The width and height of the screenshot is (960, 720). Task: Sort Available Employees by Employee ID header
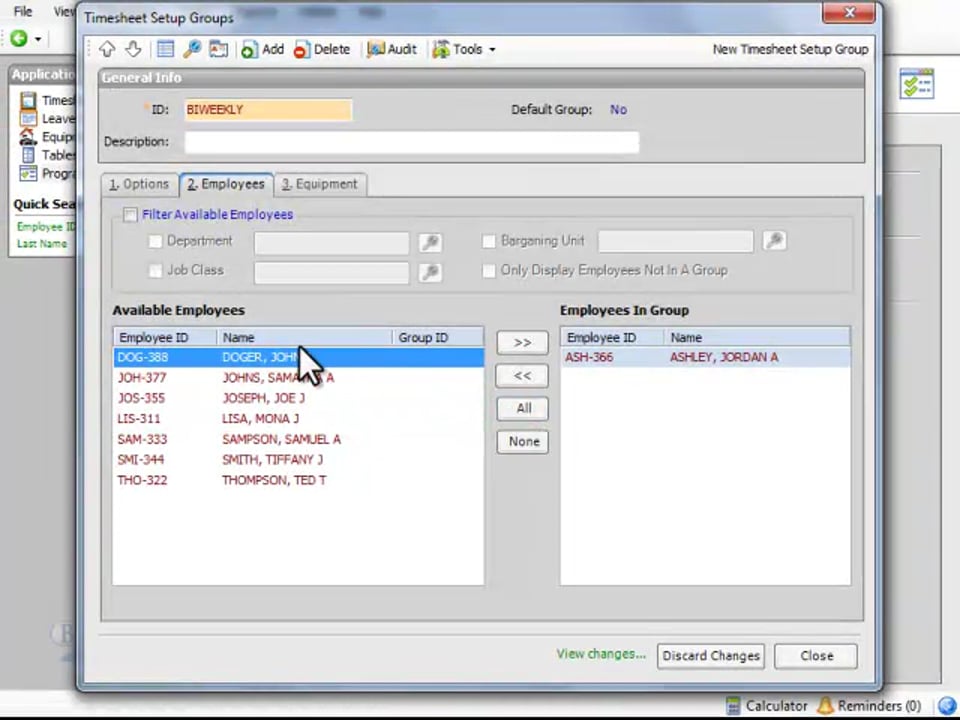pyautogui.click(x=165, y=338)
